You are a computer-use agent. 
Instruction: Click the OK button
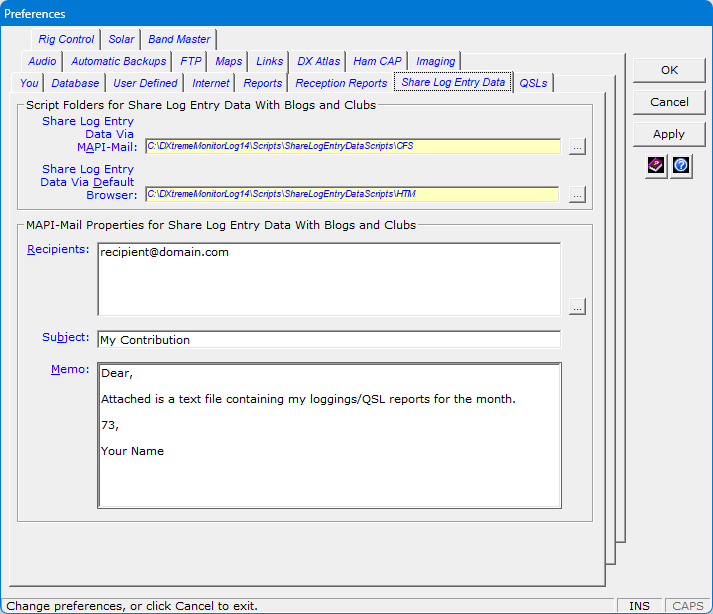669,70
